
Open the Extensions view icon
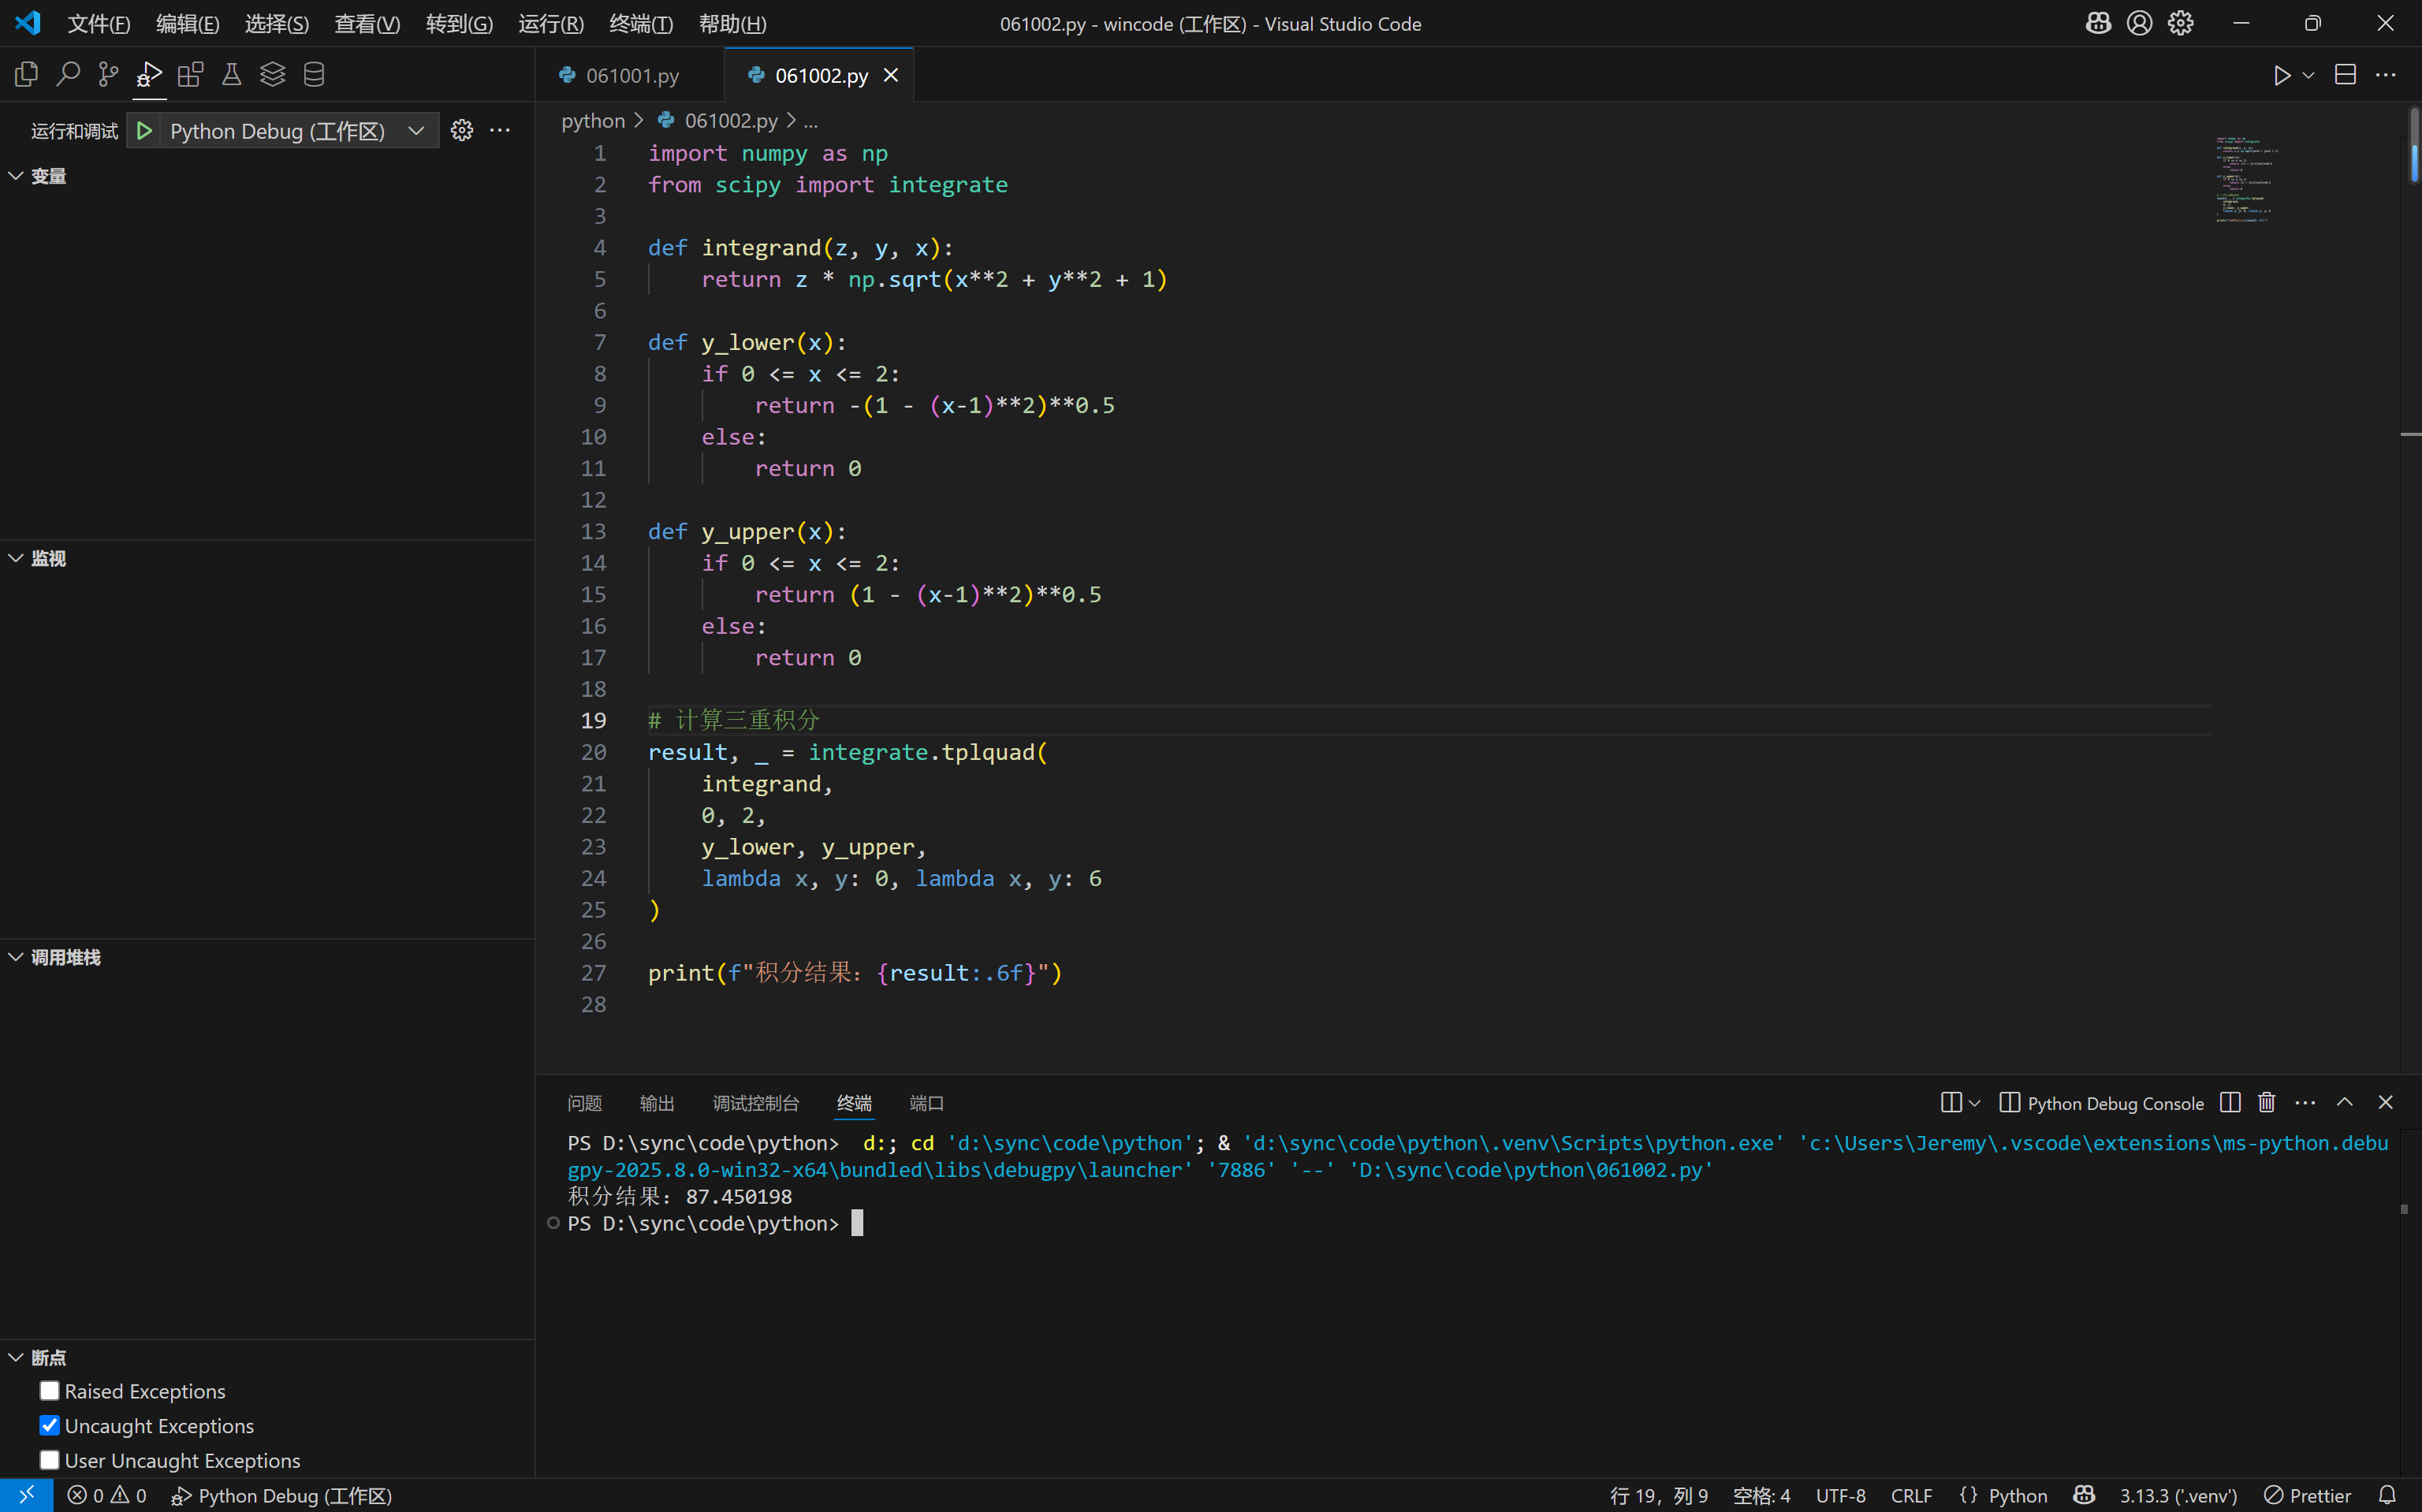(190, 74)
